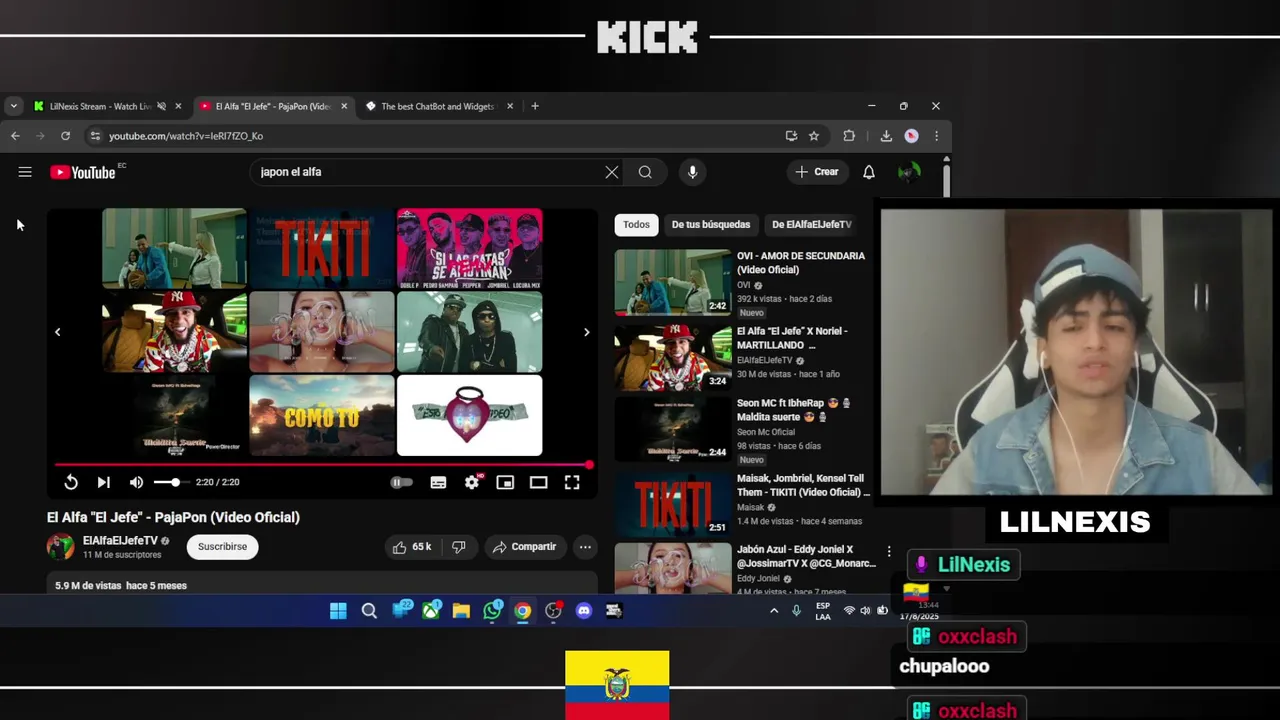Open COMO TO end-screen thumbnail

pos(321,415)
